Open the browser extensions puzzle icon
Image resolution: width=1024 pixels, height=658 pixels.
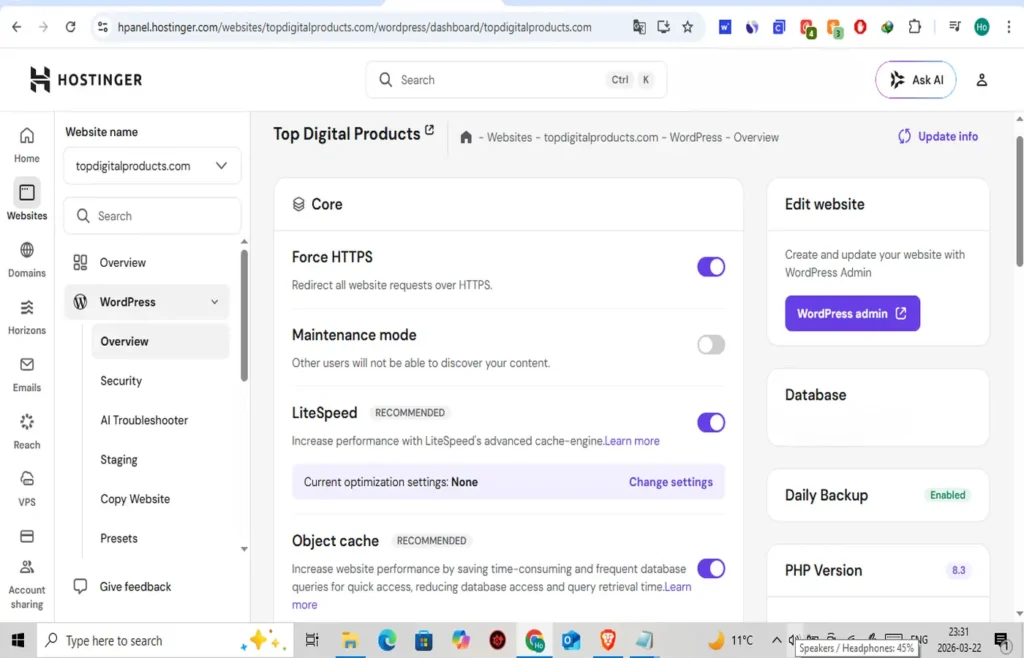click(x=914, y=27)
